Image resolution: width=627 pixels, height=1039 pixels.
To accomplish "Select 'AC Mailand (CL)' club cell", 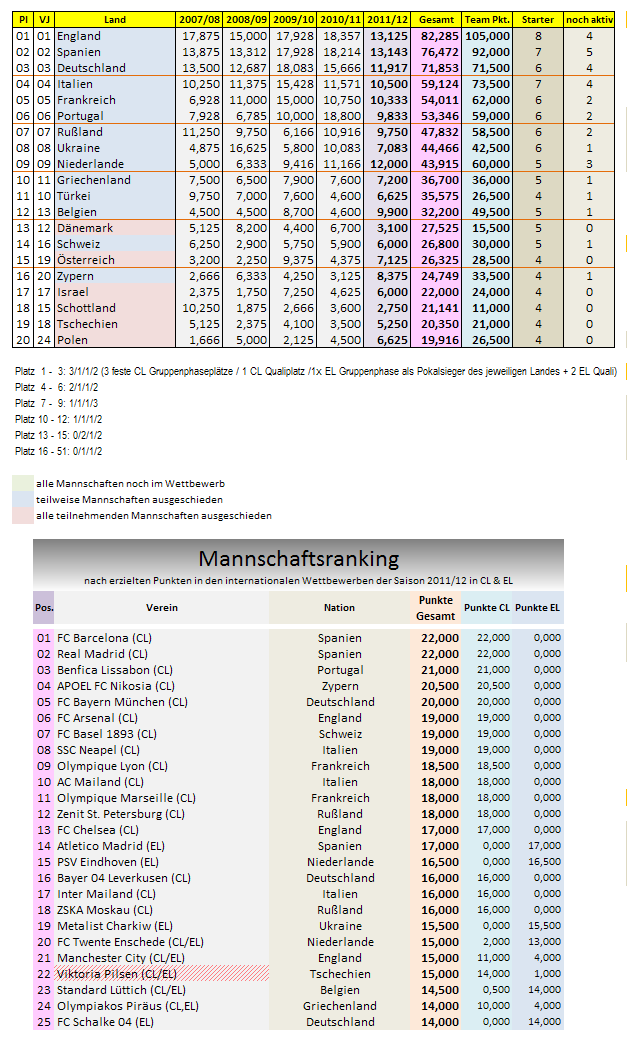I will pyautogui.click(x=162, y=782).
